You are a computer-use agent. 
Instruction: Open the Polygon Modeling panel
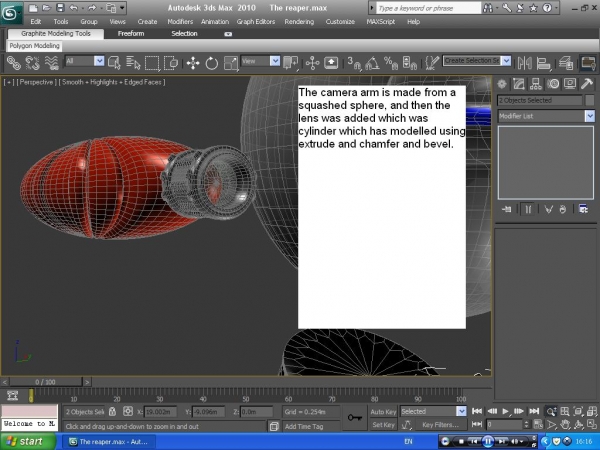click(x=34, y=46)
